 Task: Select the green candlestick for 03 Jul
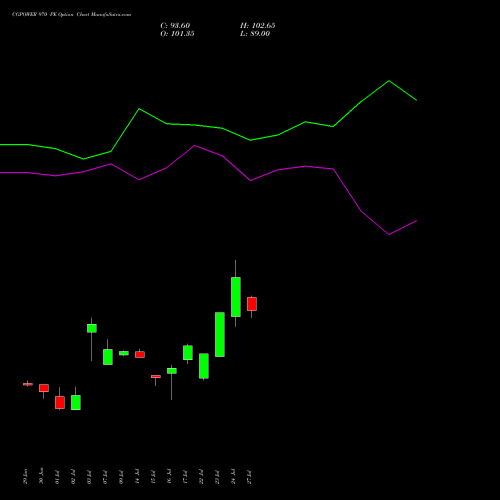pos(92,328)
